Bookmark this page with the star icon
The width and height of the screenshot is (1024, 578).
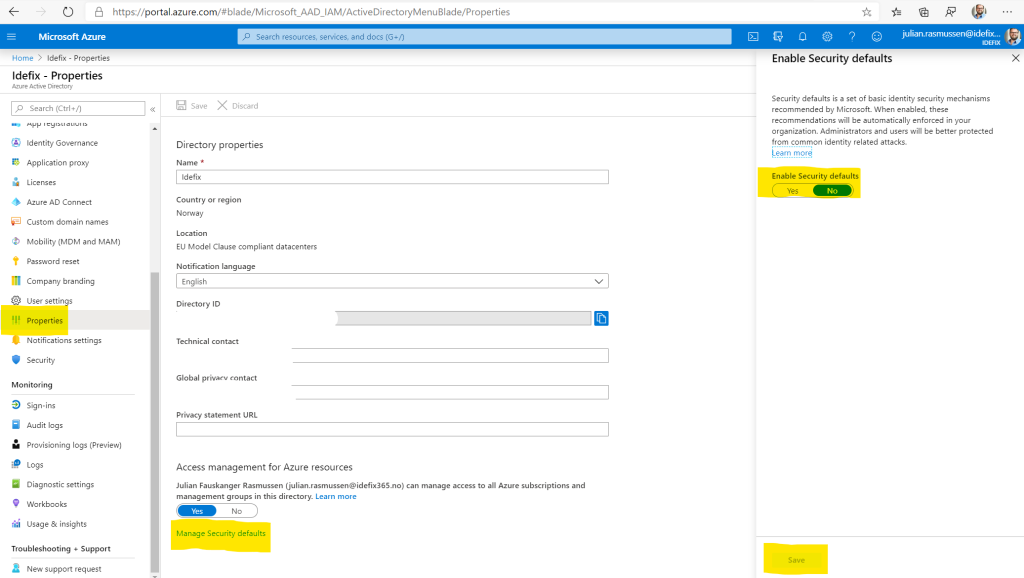click(x=867, y=12)
